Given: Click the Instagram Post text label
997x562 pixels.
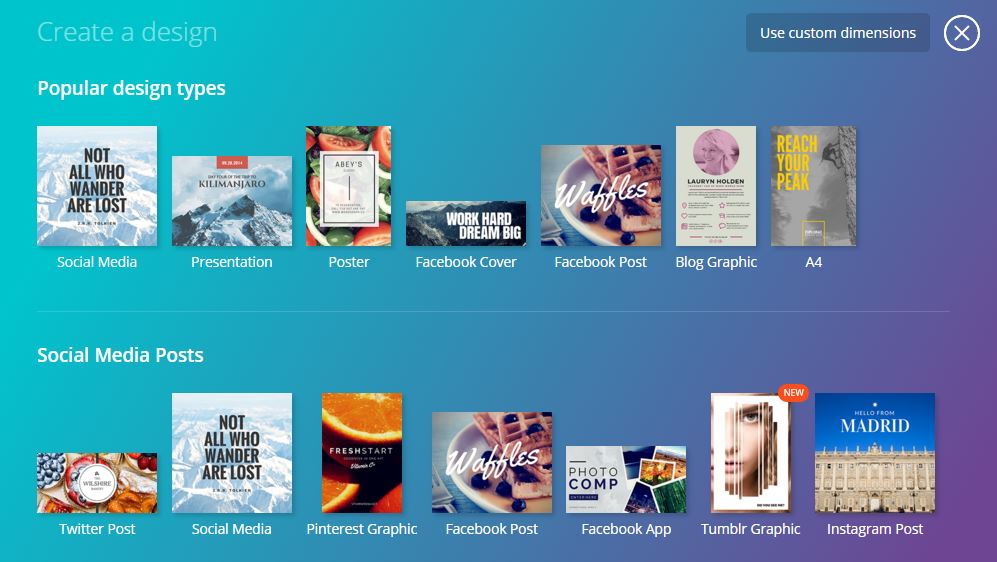Looking at the screenshot, I should [x=875, y=529].
